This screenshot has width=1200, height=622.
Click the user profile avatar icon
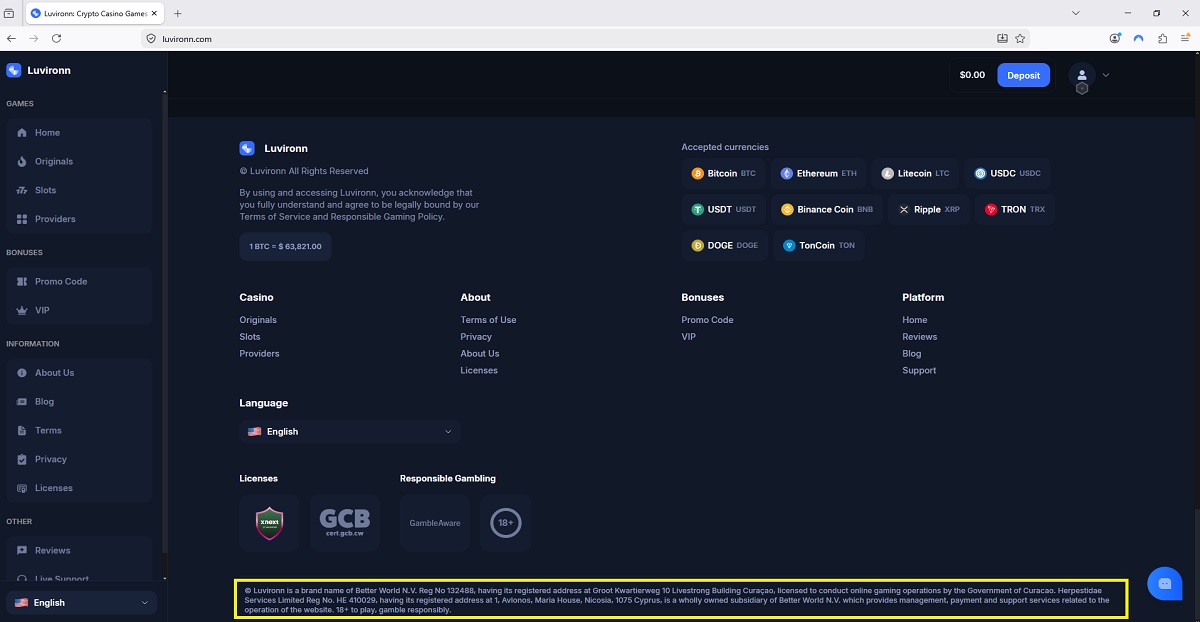click(x=1082, y=75)
